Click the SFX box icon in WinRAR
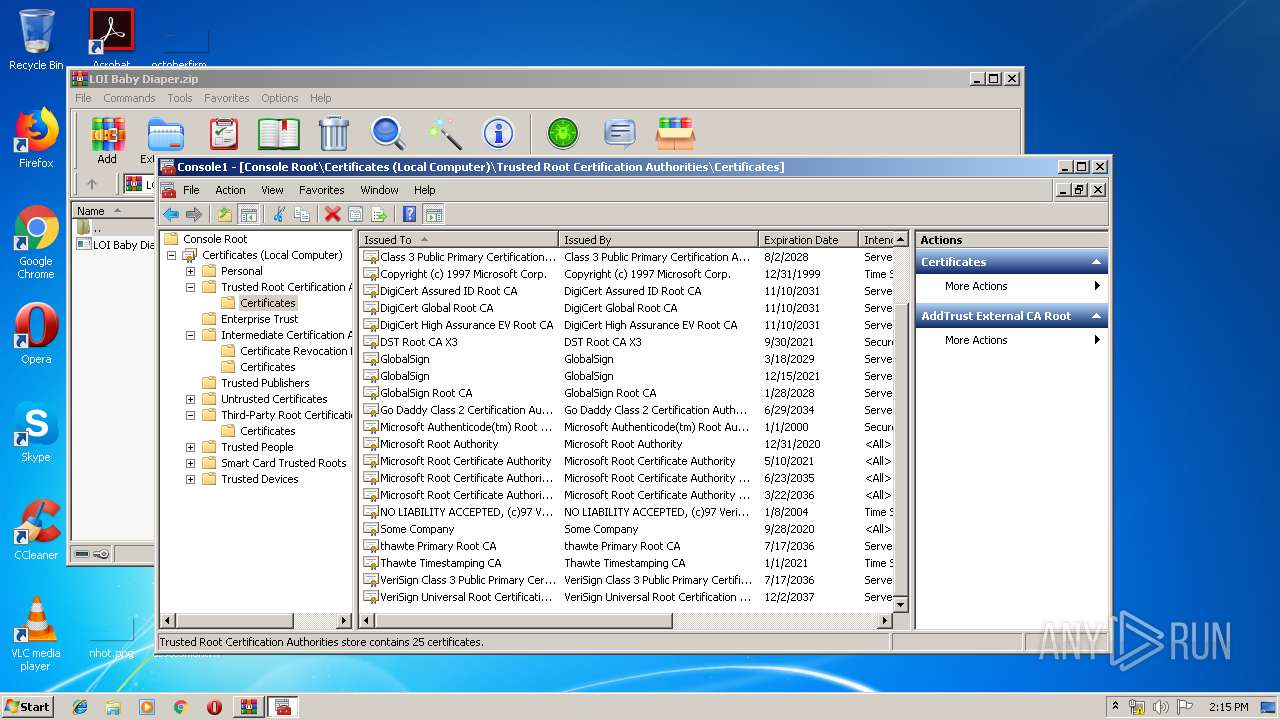1280x720 pixels. click(x=675, y=133)
